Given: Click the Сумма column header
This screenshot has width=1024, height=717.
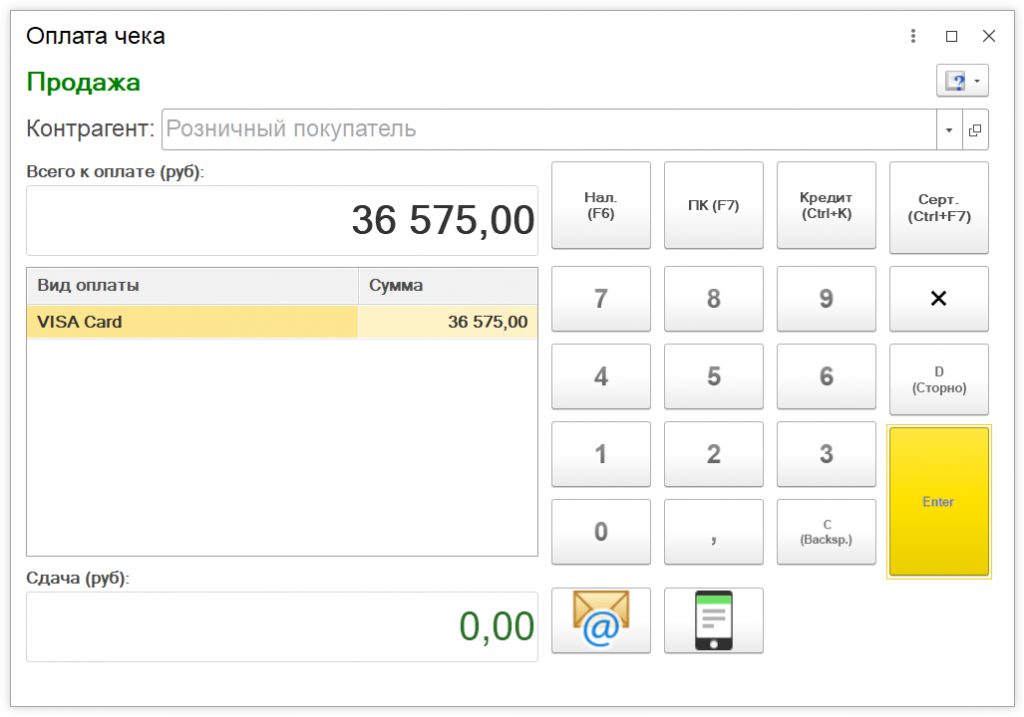Looking at the screenshot, I should (x=447, y=286).
